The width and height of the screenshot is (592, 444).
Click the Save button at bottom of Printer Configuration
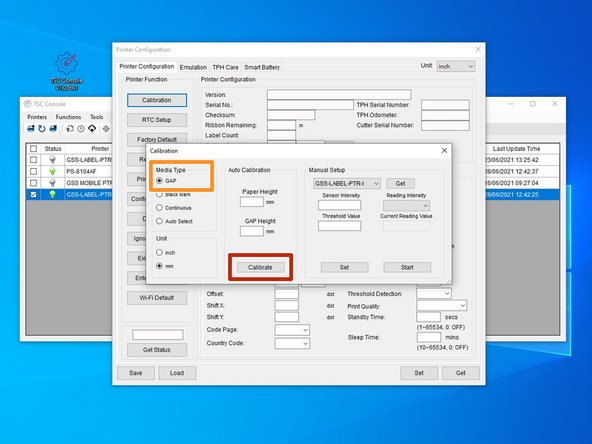click(136, 373)
